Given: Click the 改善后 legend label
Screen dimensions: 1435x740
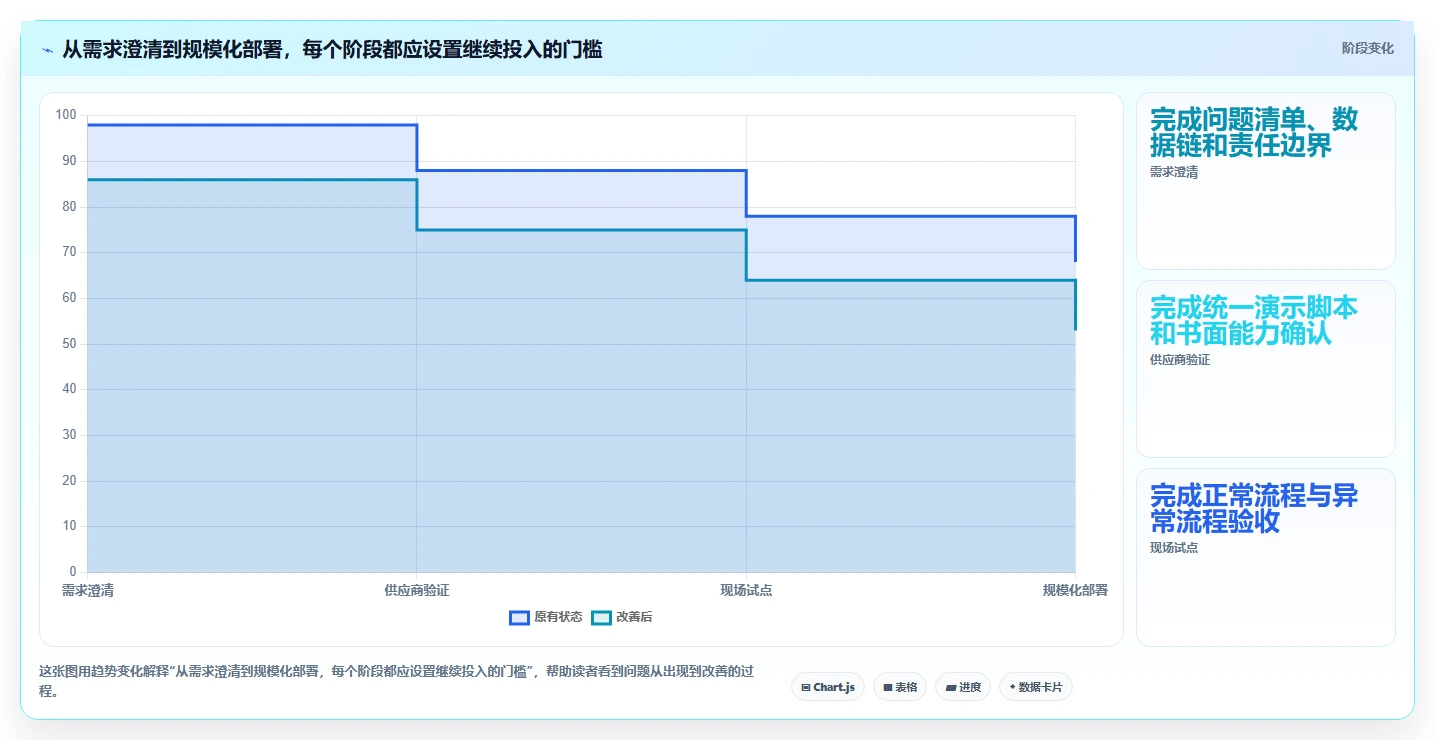Looking at the screenshot, I should (634, 617).
